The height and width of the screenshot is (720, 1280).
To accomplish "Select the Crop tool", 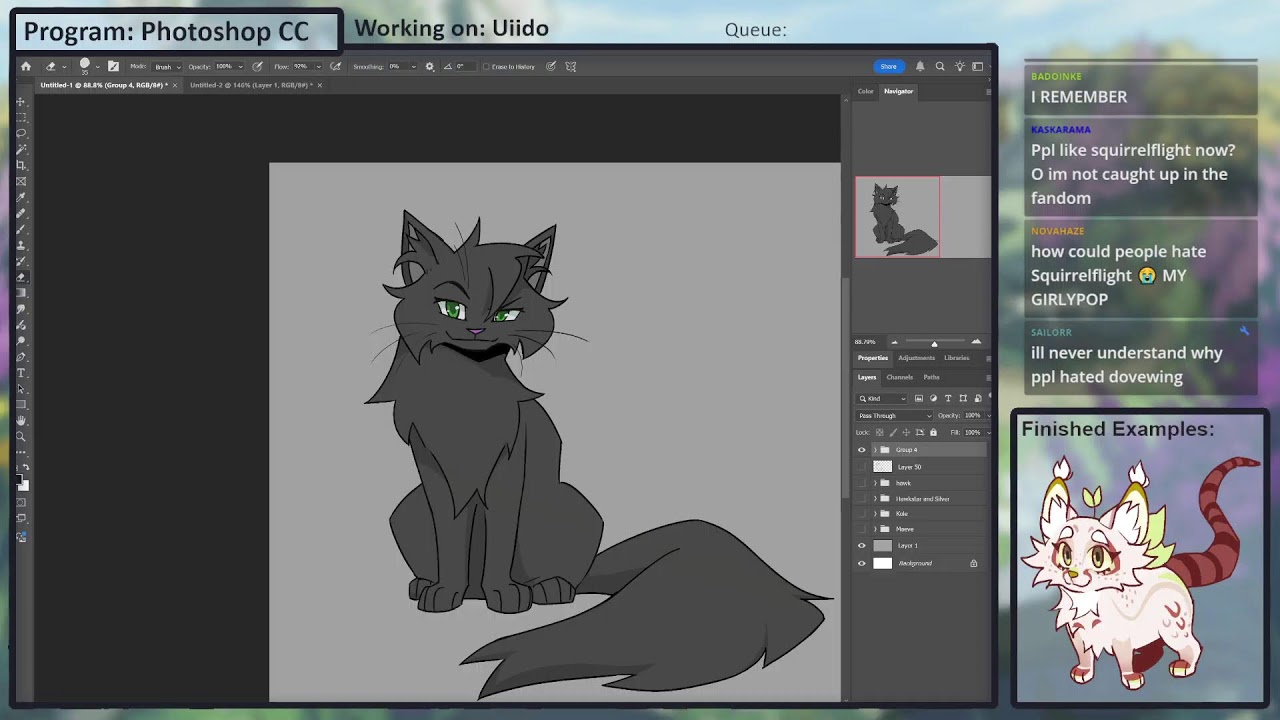I will (20, 165).
